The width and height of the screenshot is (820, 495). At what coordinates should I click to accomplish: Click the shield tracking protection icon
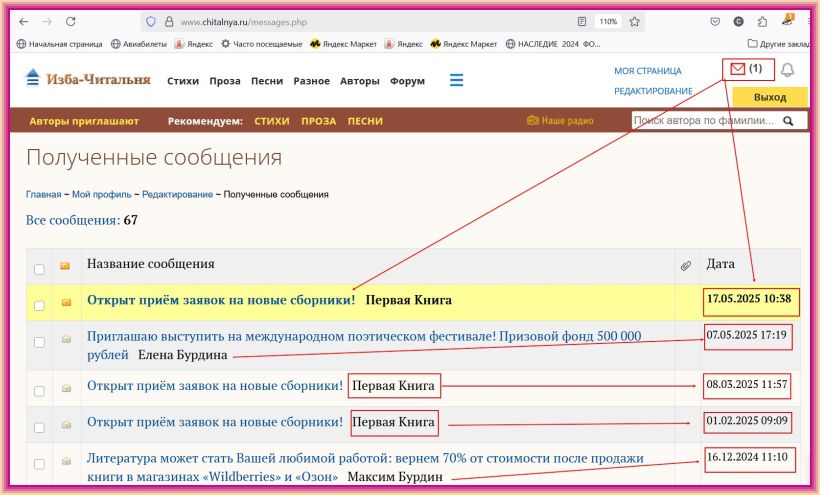(151, 21)
